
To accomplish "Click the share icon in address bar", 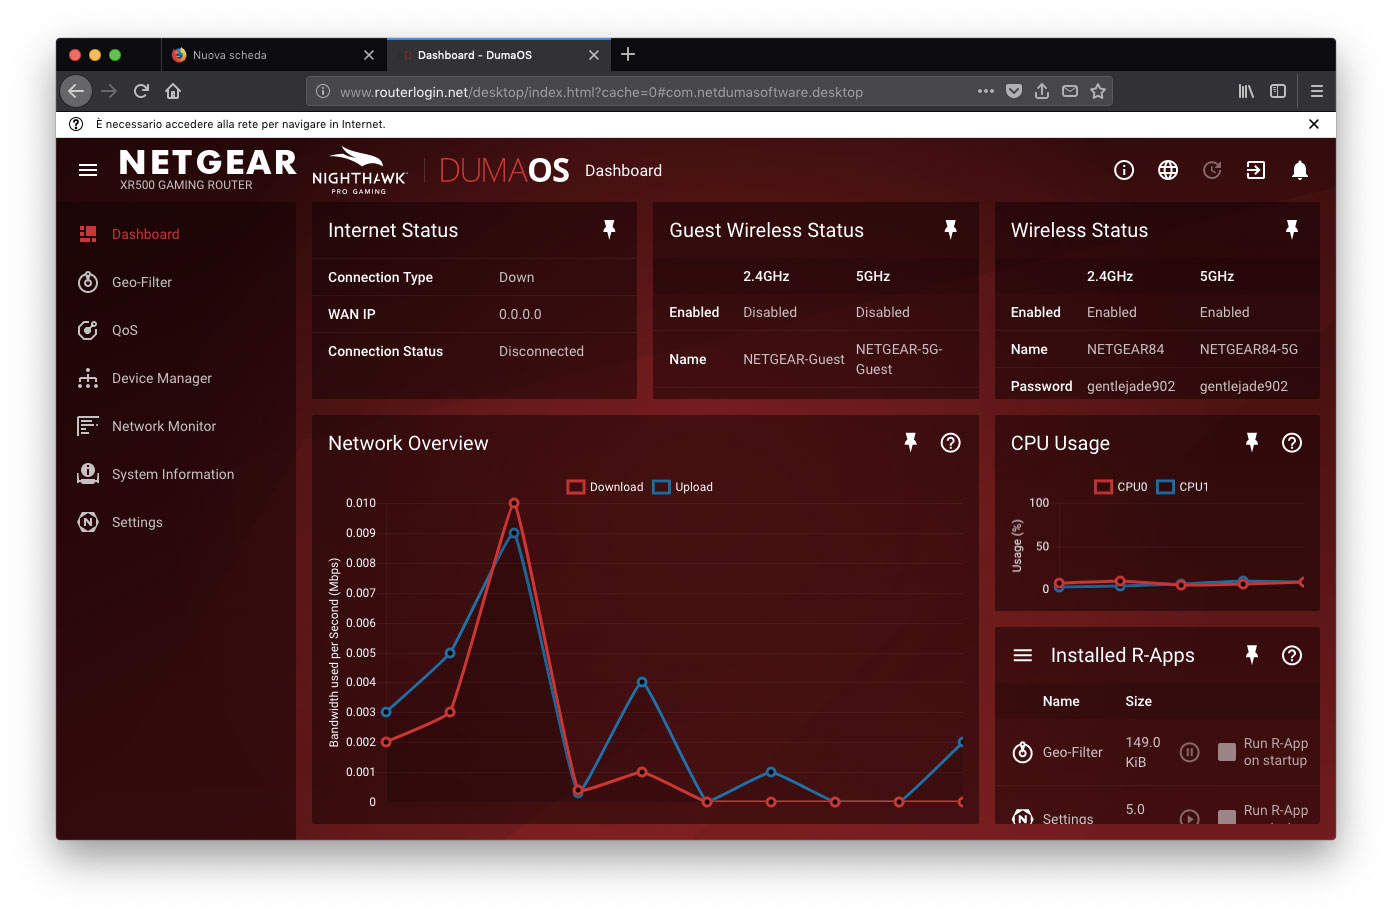I will tap(1042, 91).
